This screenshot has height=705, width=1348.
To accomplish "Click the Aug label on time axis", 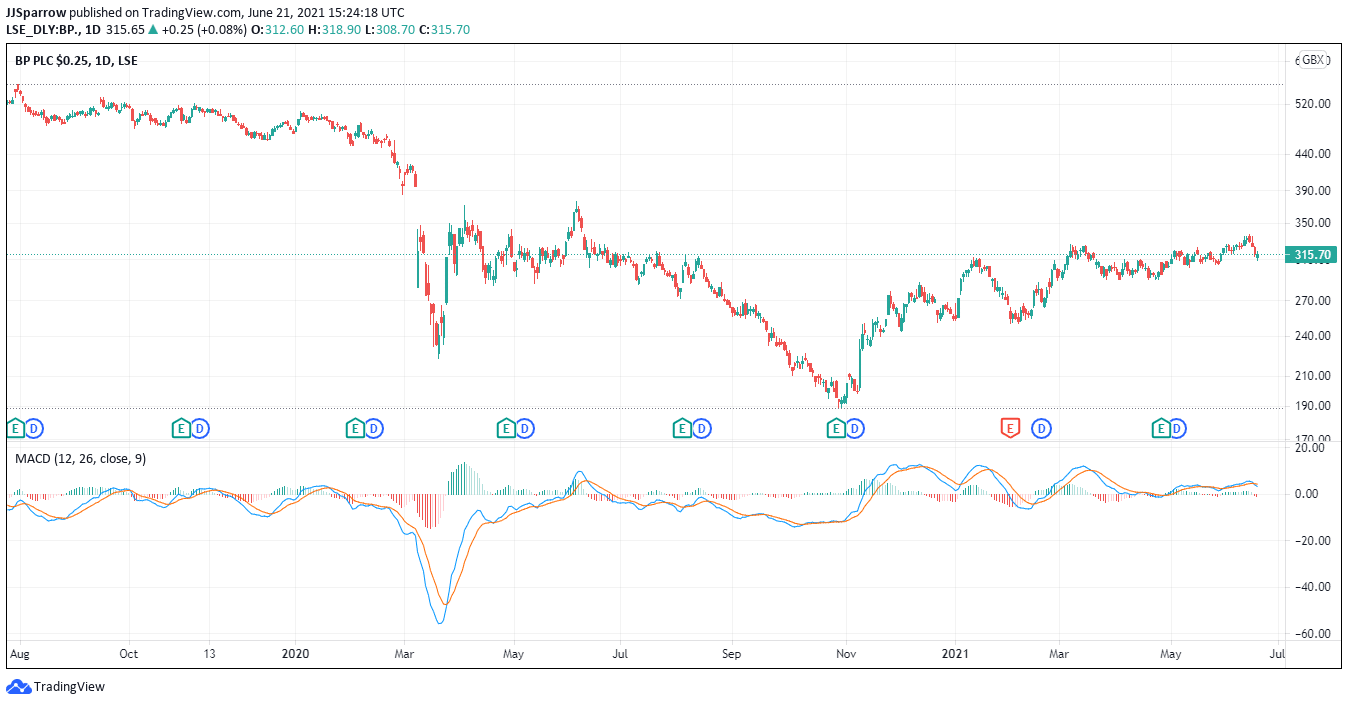I will tap(19, 655).
